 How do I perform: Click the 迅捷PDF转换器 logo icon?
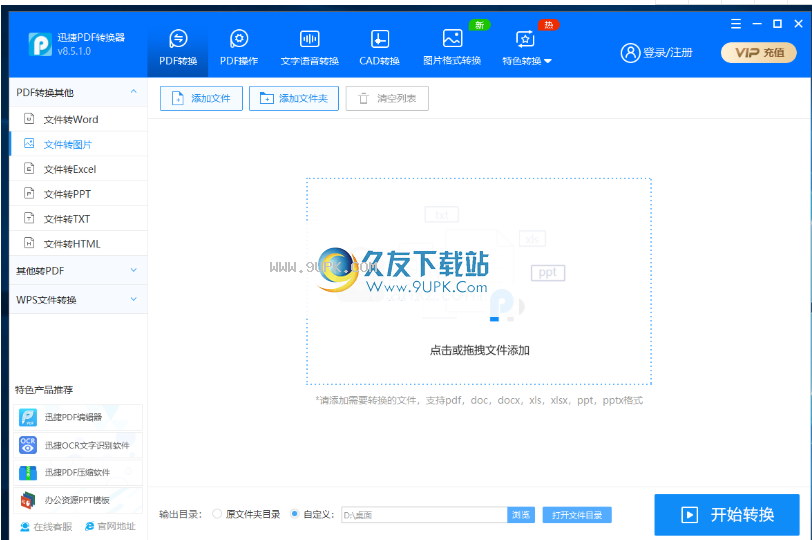[x=40, y=44]
